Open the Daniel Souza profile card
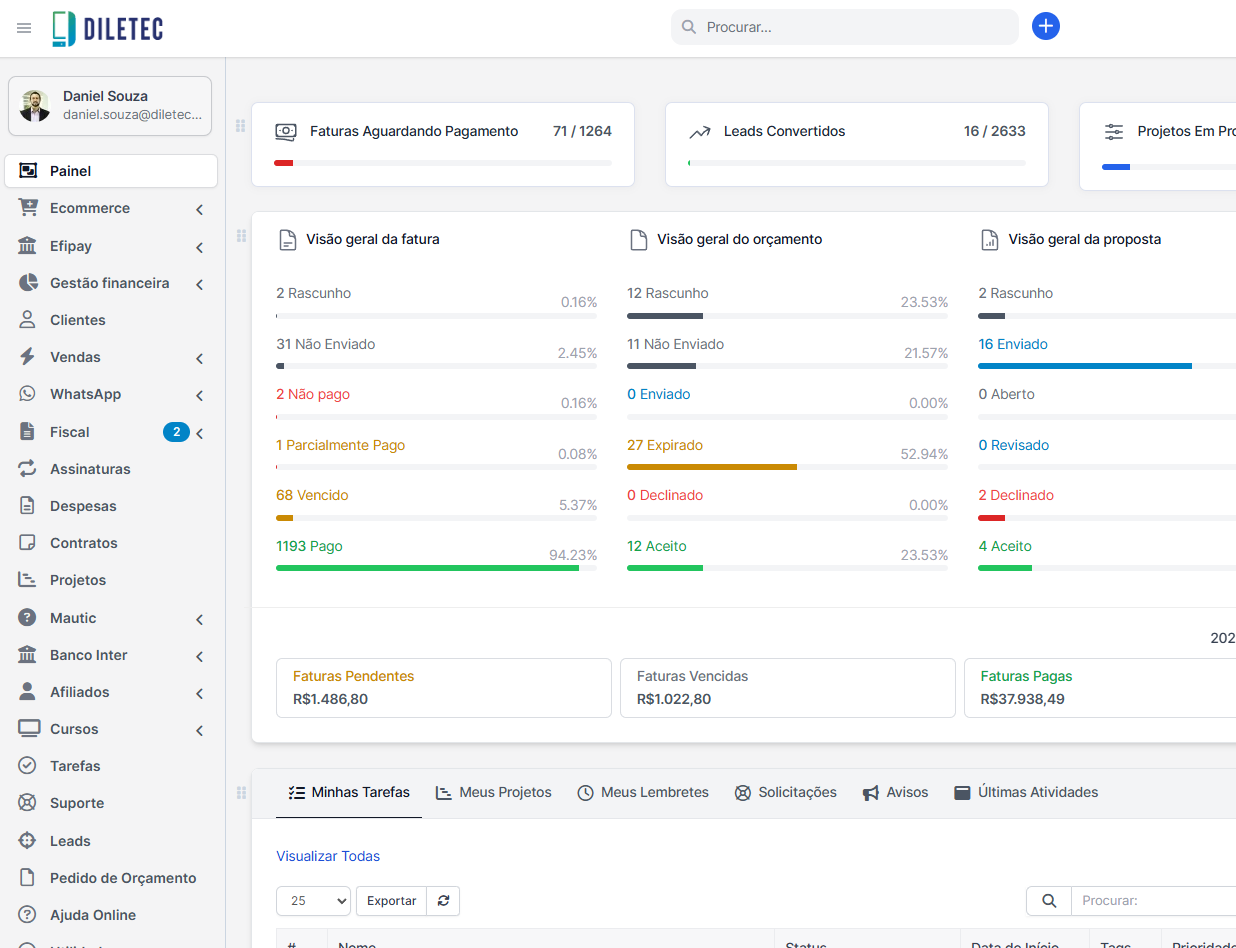The image size is (1236, 948). click(110, 106)
